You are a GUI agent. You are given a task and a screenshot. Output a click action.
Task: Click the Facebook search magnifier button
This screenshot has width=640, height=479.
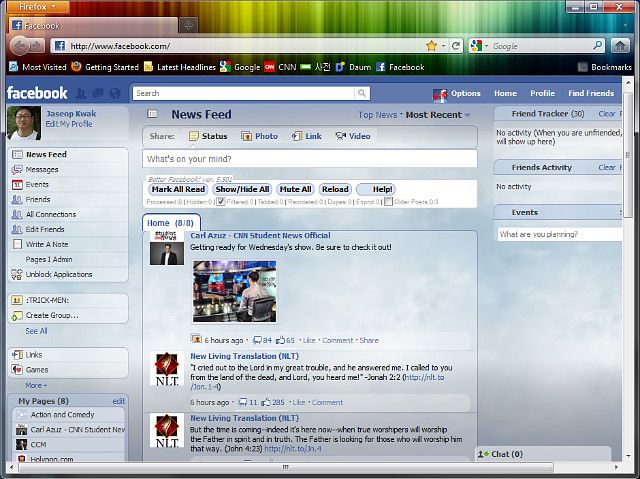coord(362,93)
